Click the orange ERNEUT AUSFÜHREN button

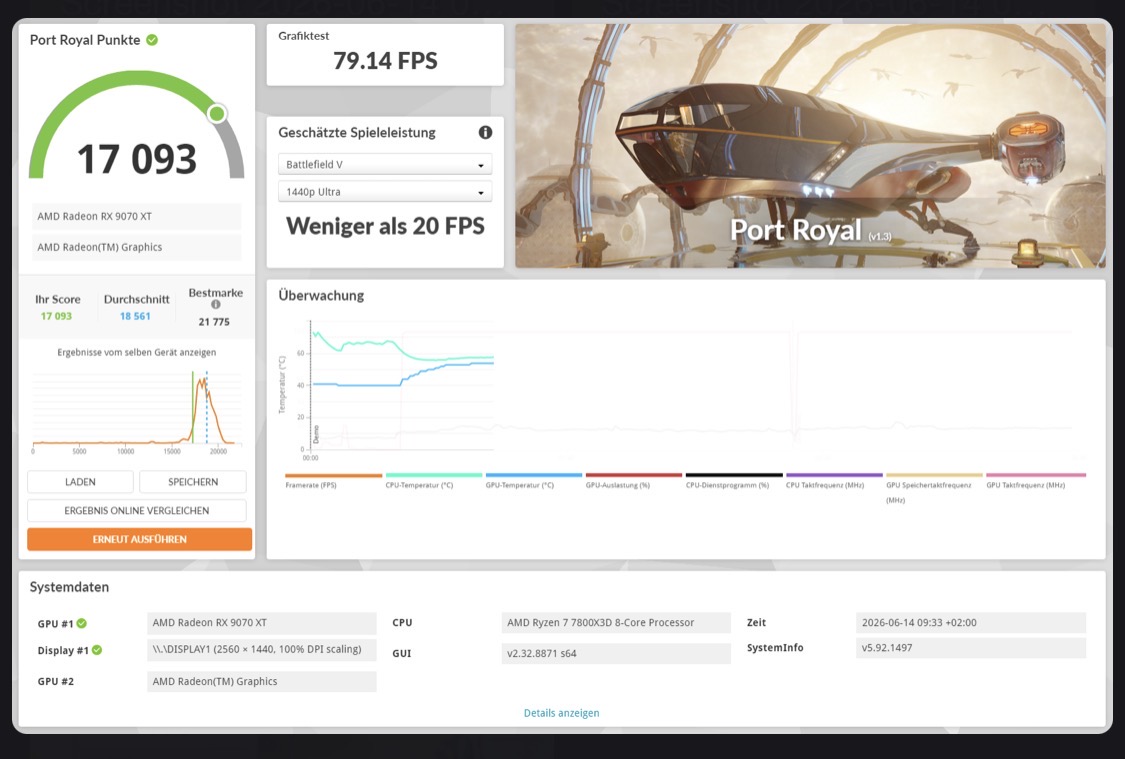click(140, 539)
